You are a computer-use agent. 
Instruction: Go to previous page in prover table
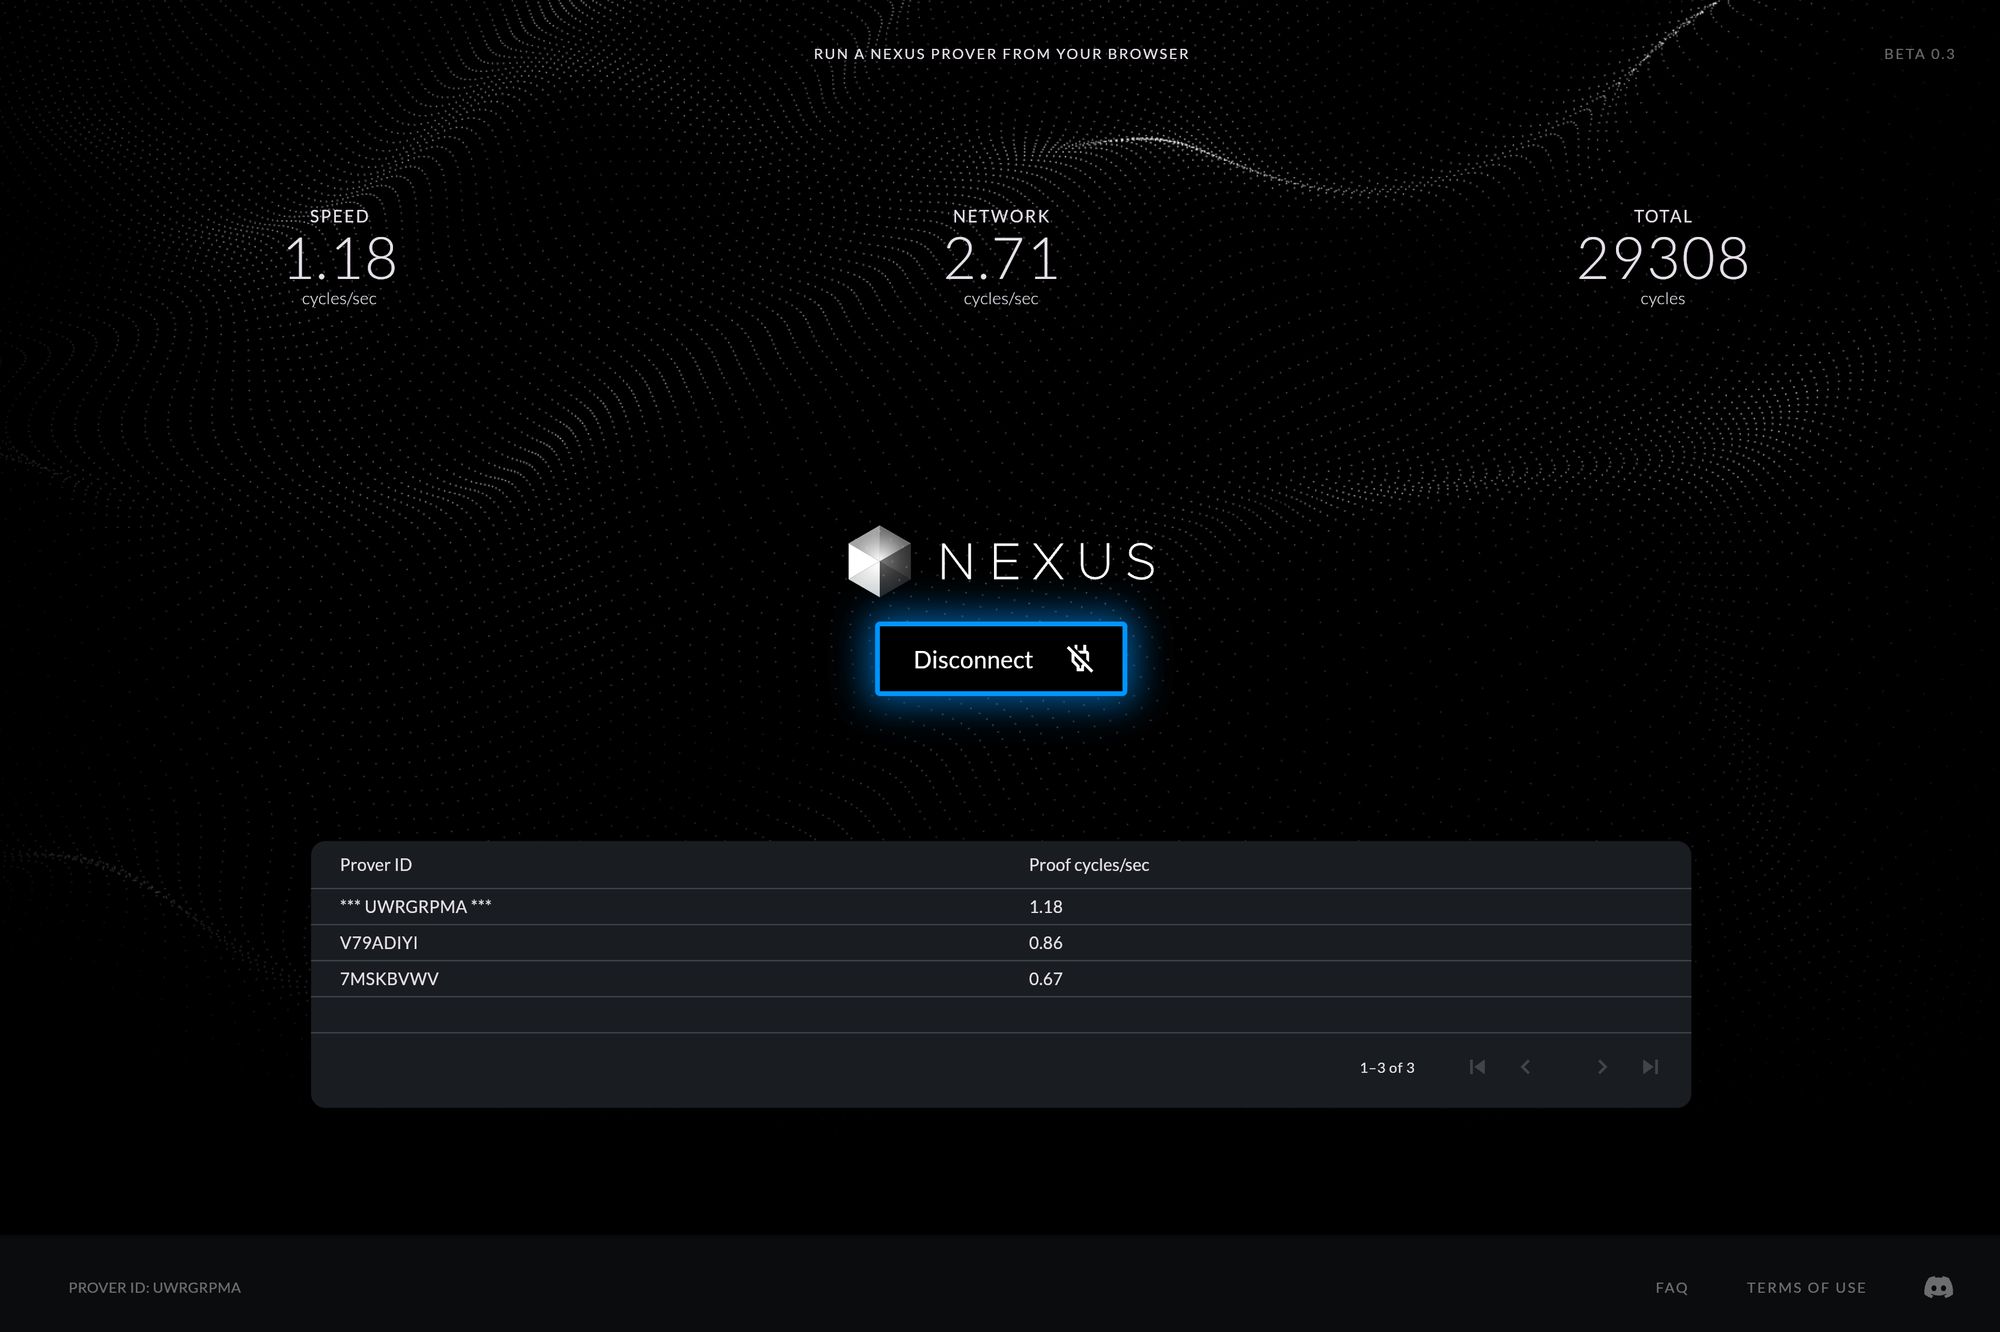(1525, 1067)
